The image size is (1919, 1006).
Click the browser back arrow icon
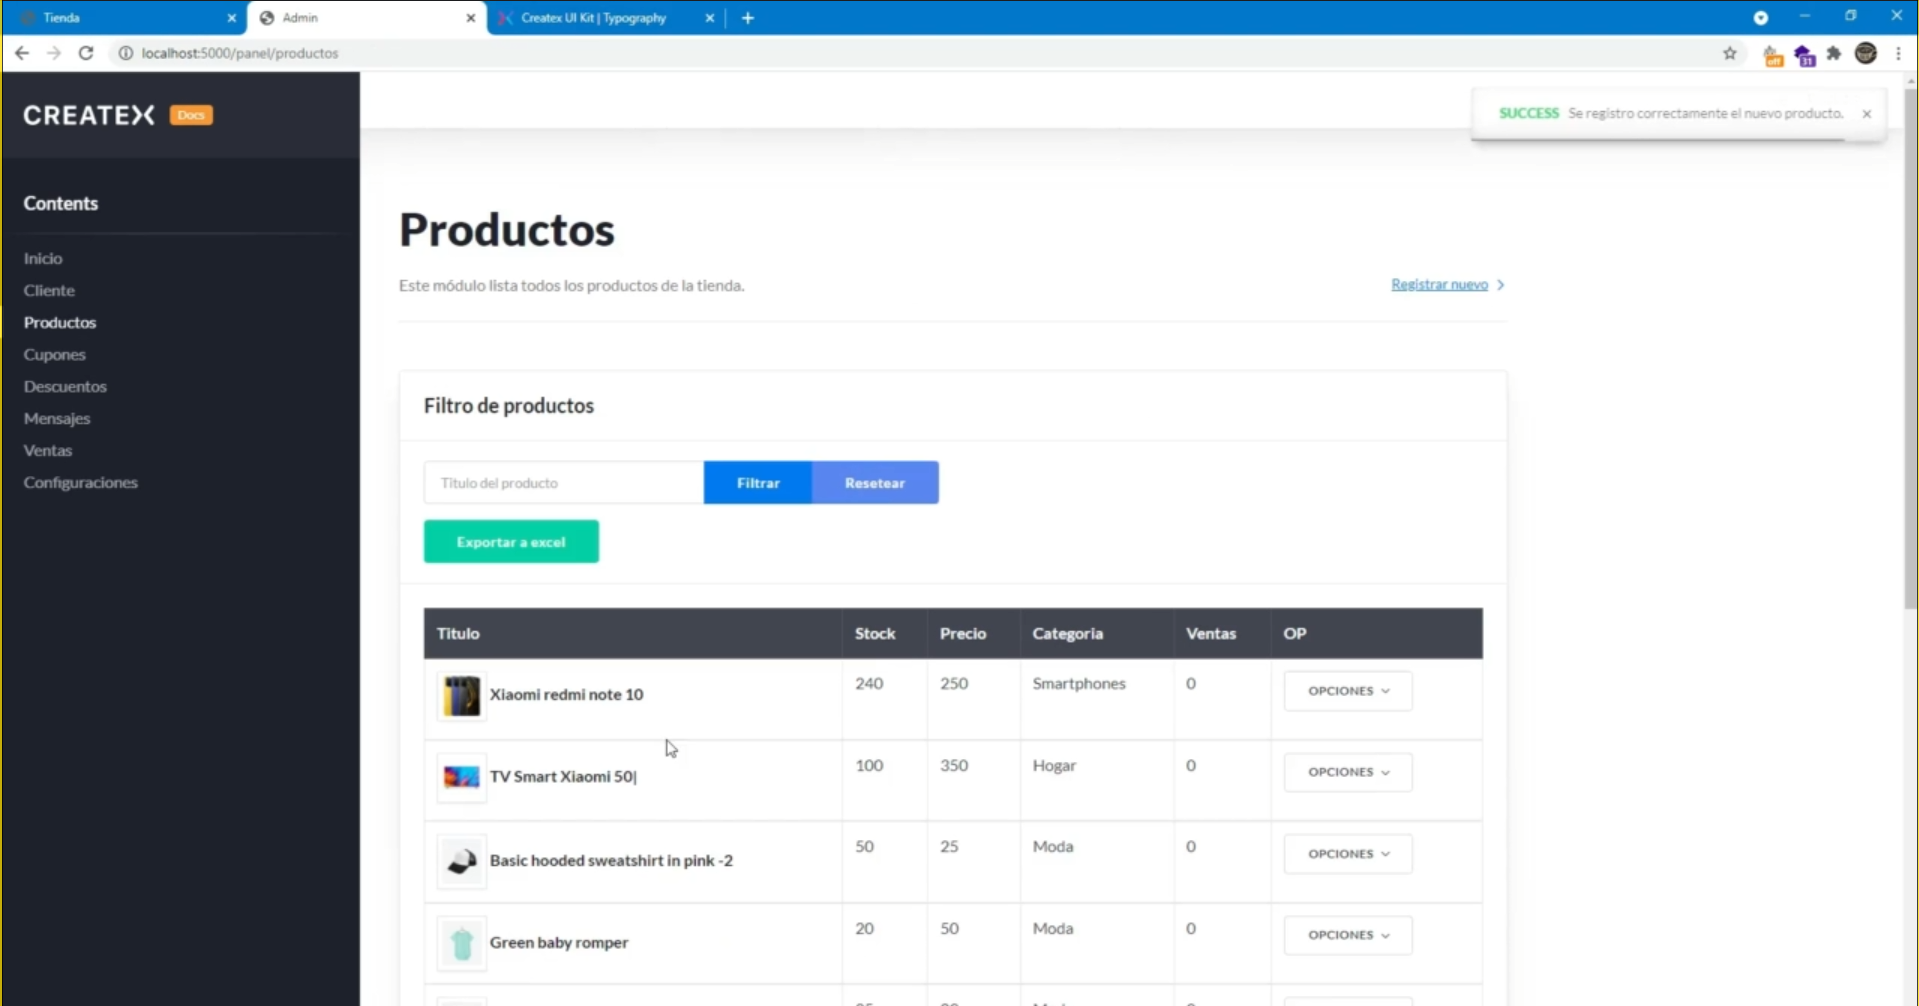coord(22,53)
